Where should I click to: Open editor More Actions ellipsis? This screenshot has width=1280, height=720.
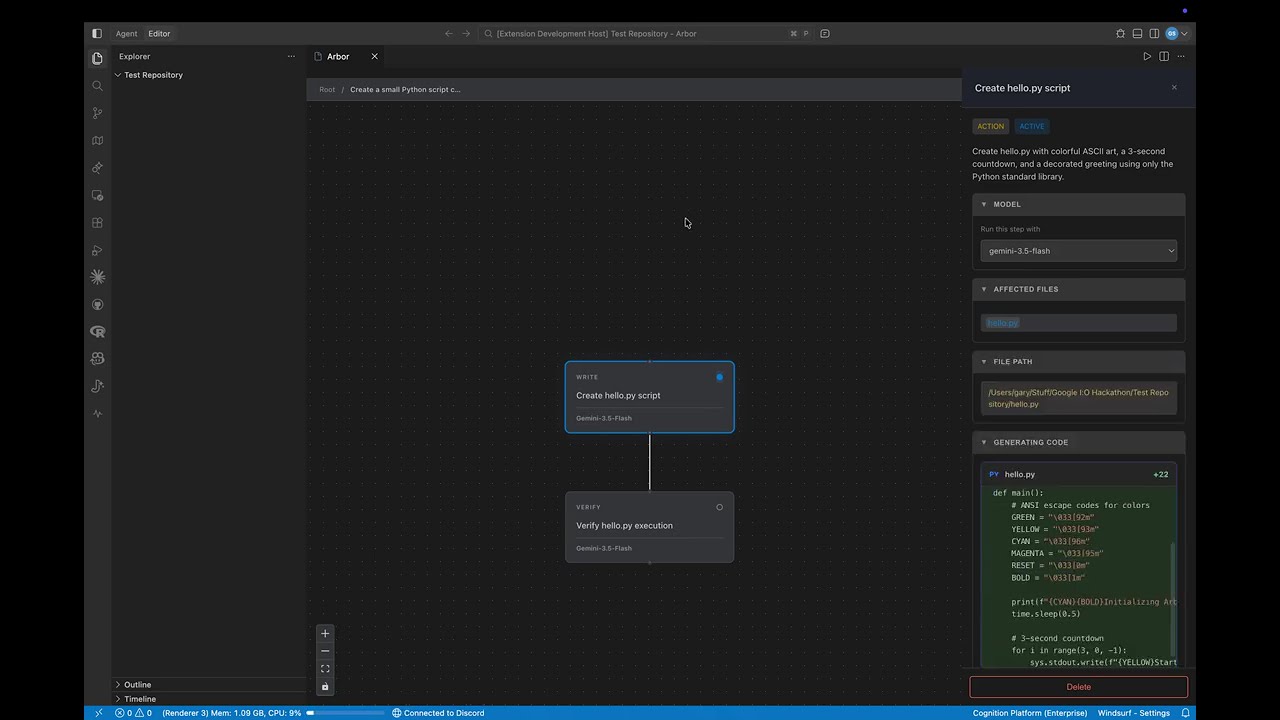point(1180,56)
